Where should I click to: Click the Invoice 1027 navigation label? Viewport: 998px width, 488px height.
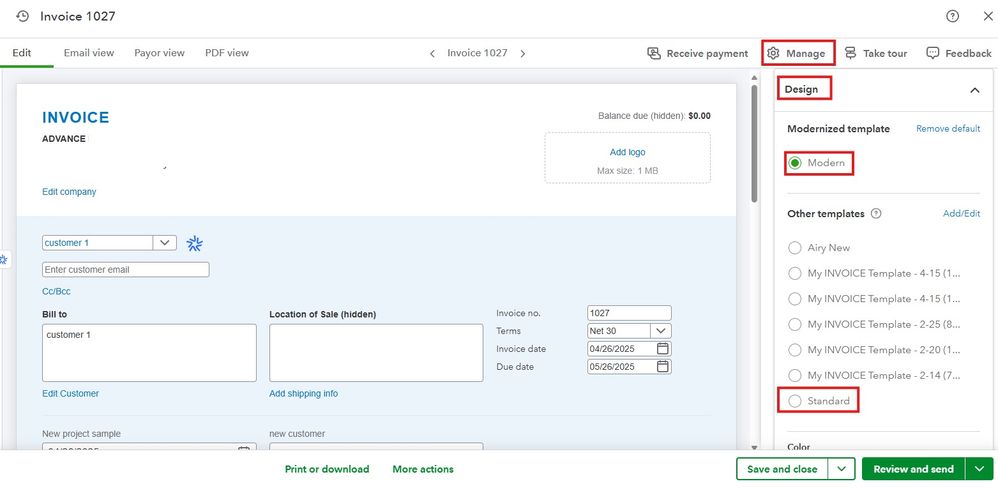point(477,53)
